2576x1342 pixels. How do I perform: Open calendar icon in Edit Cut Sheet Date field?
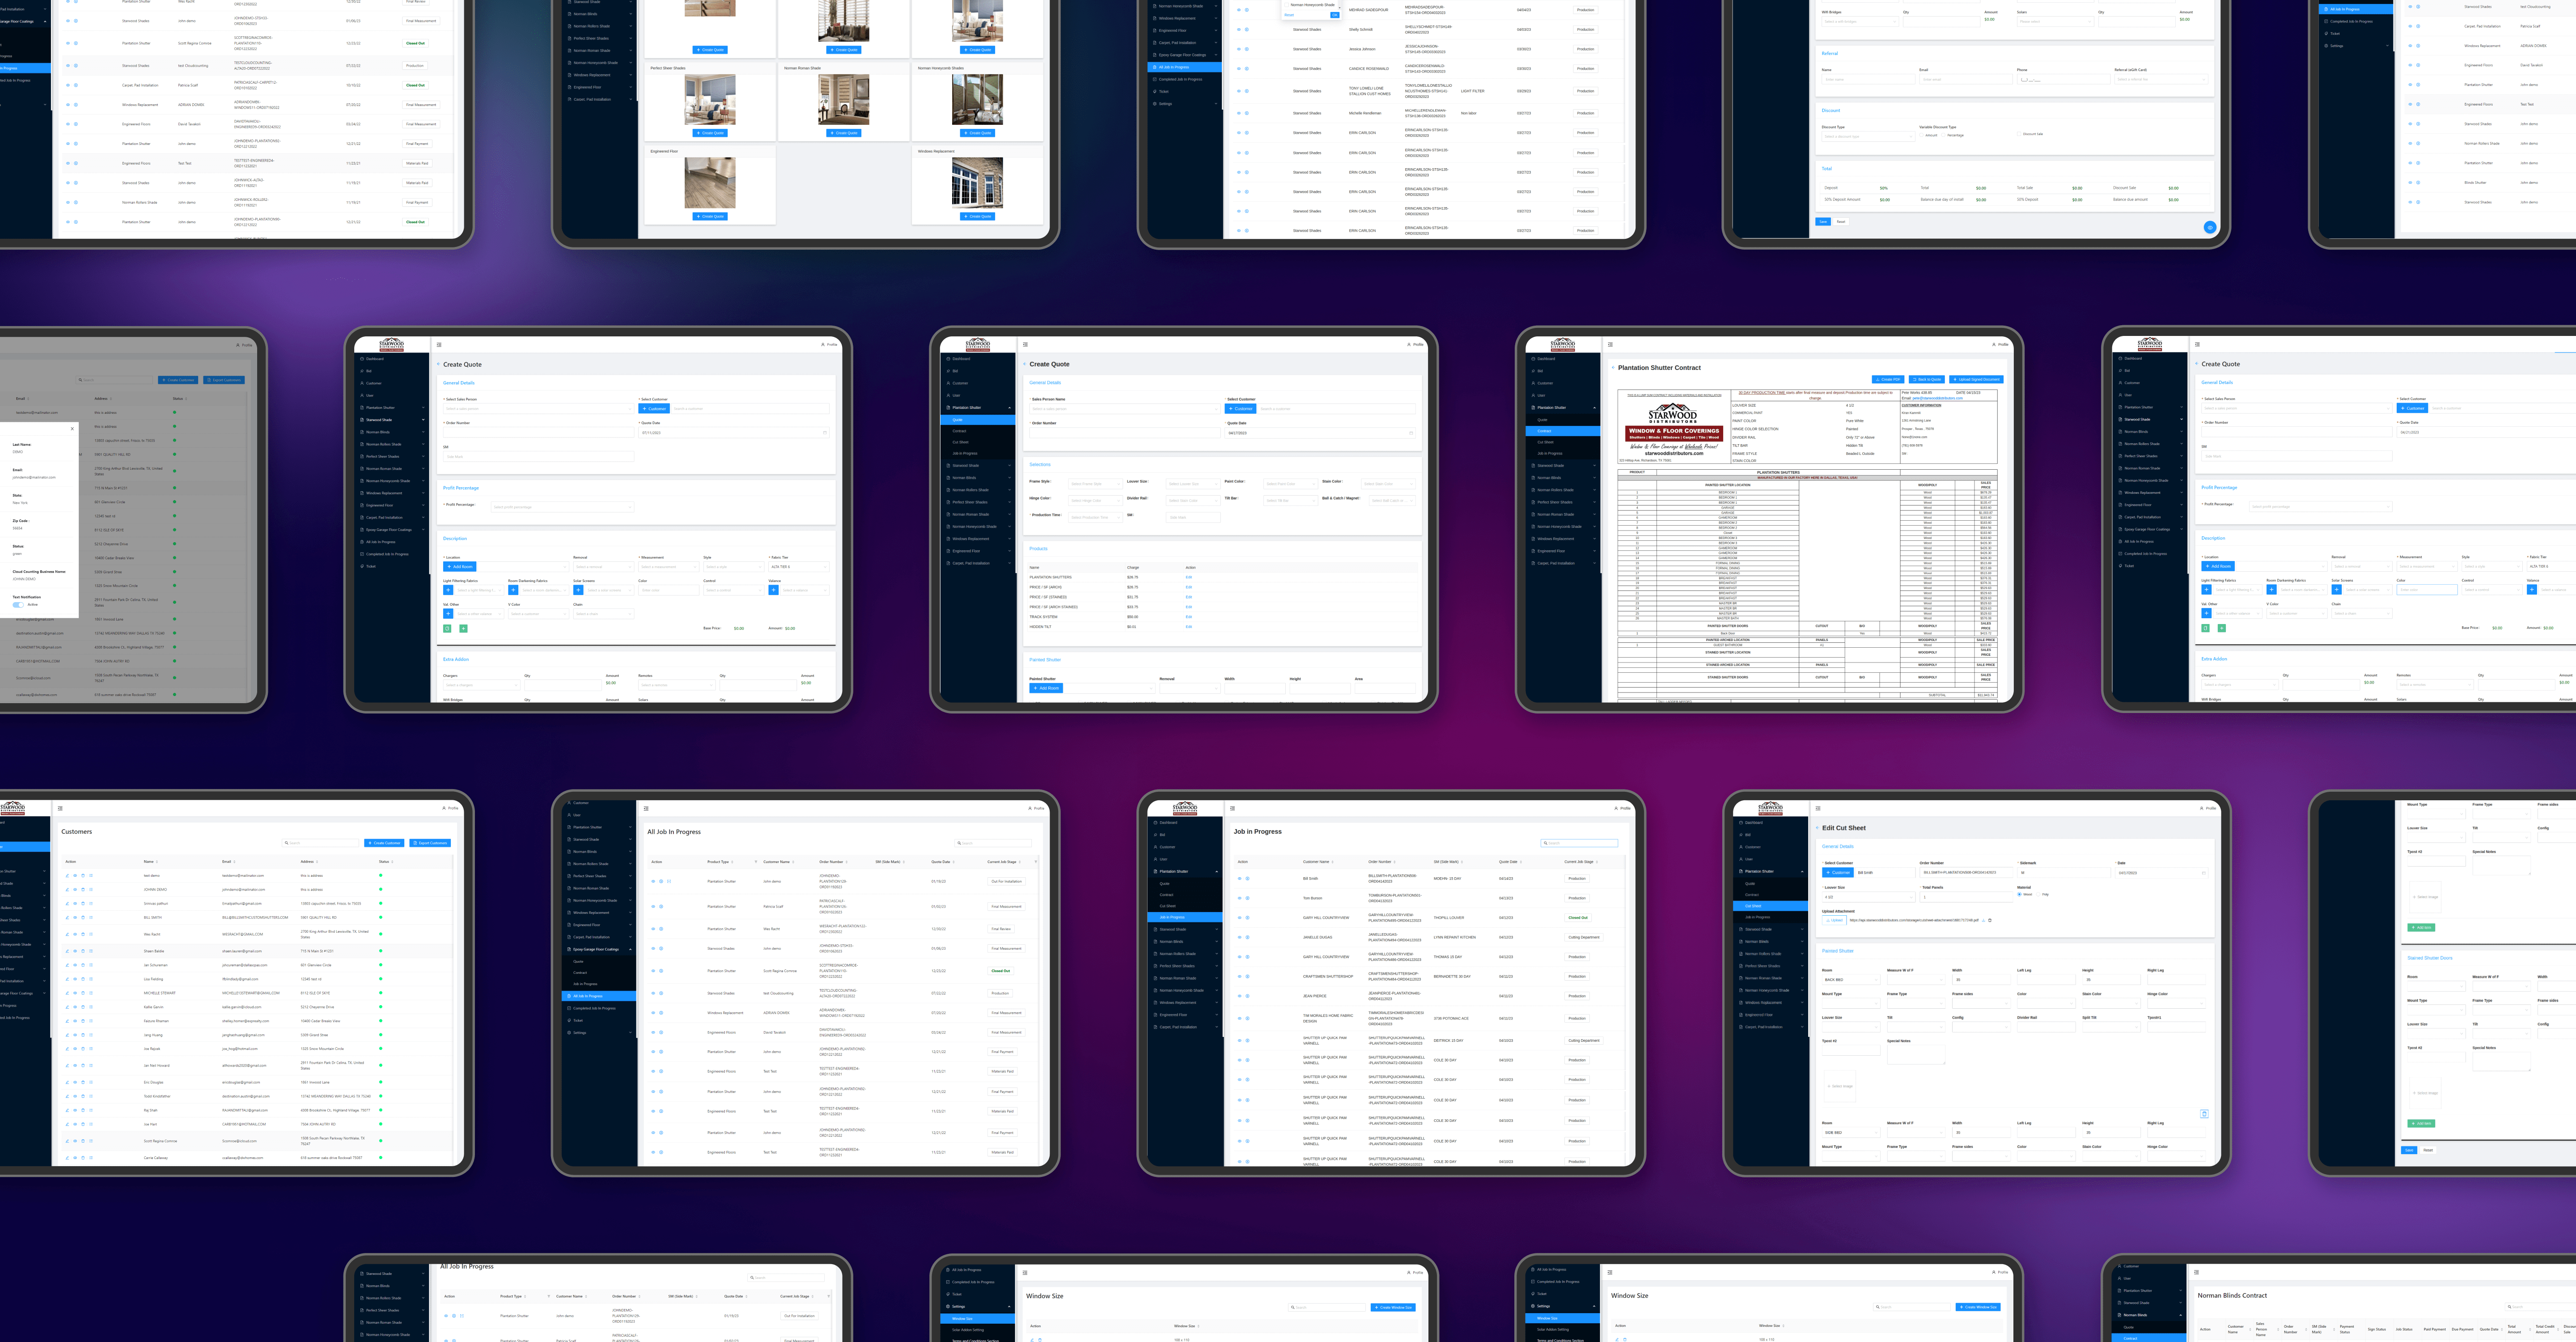tap(2204, 873)
